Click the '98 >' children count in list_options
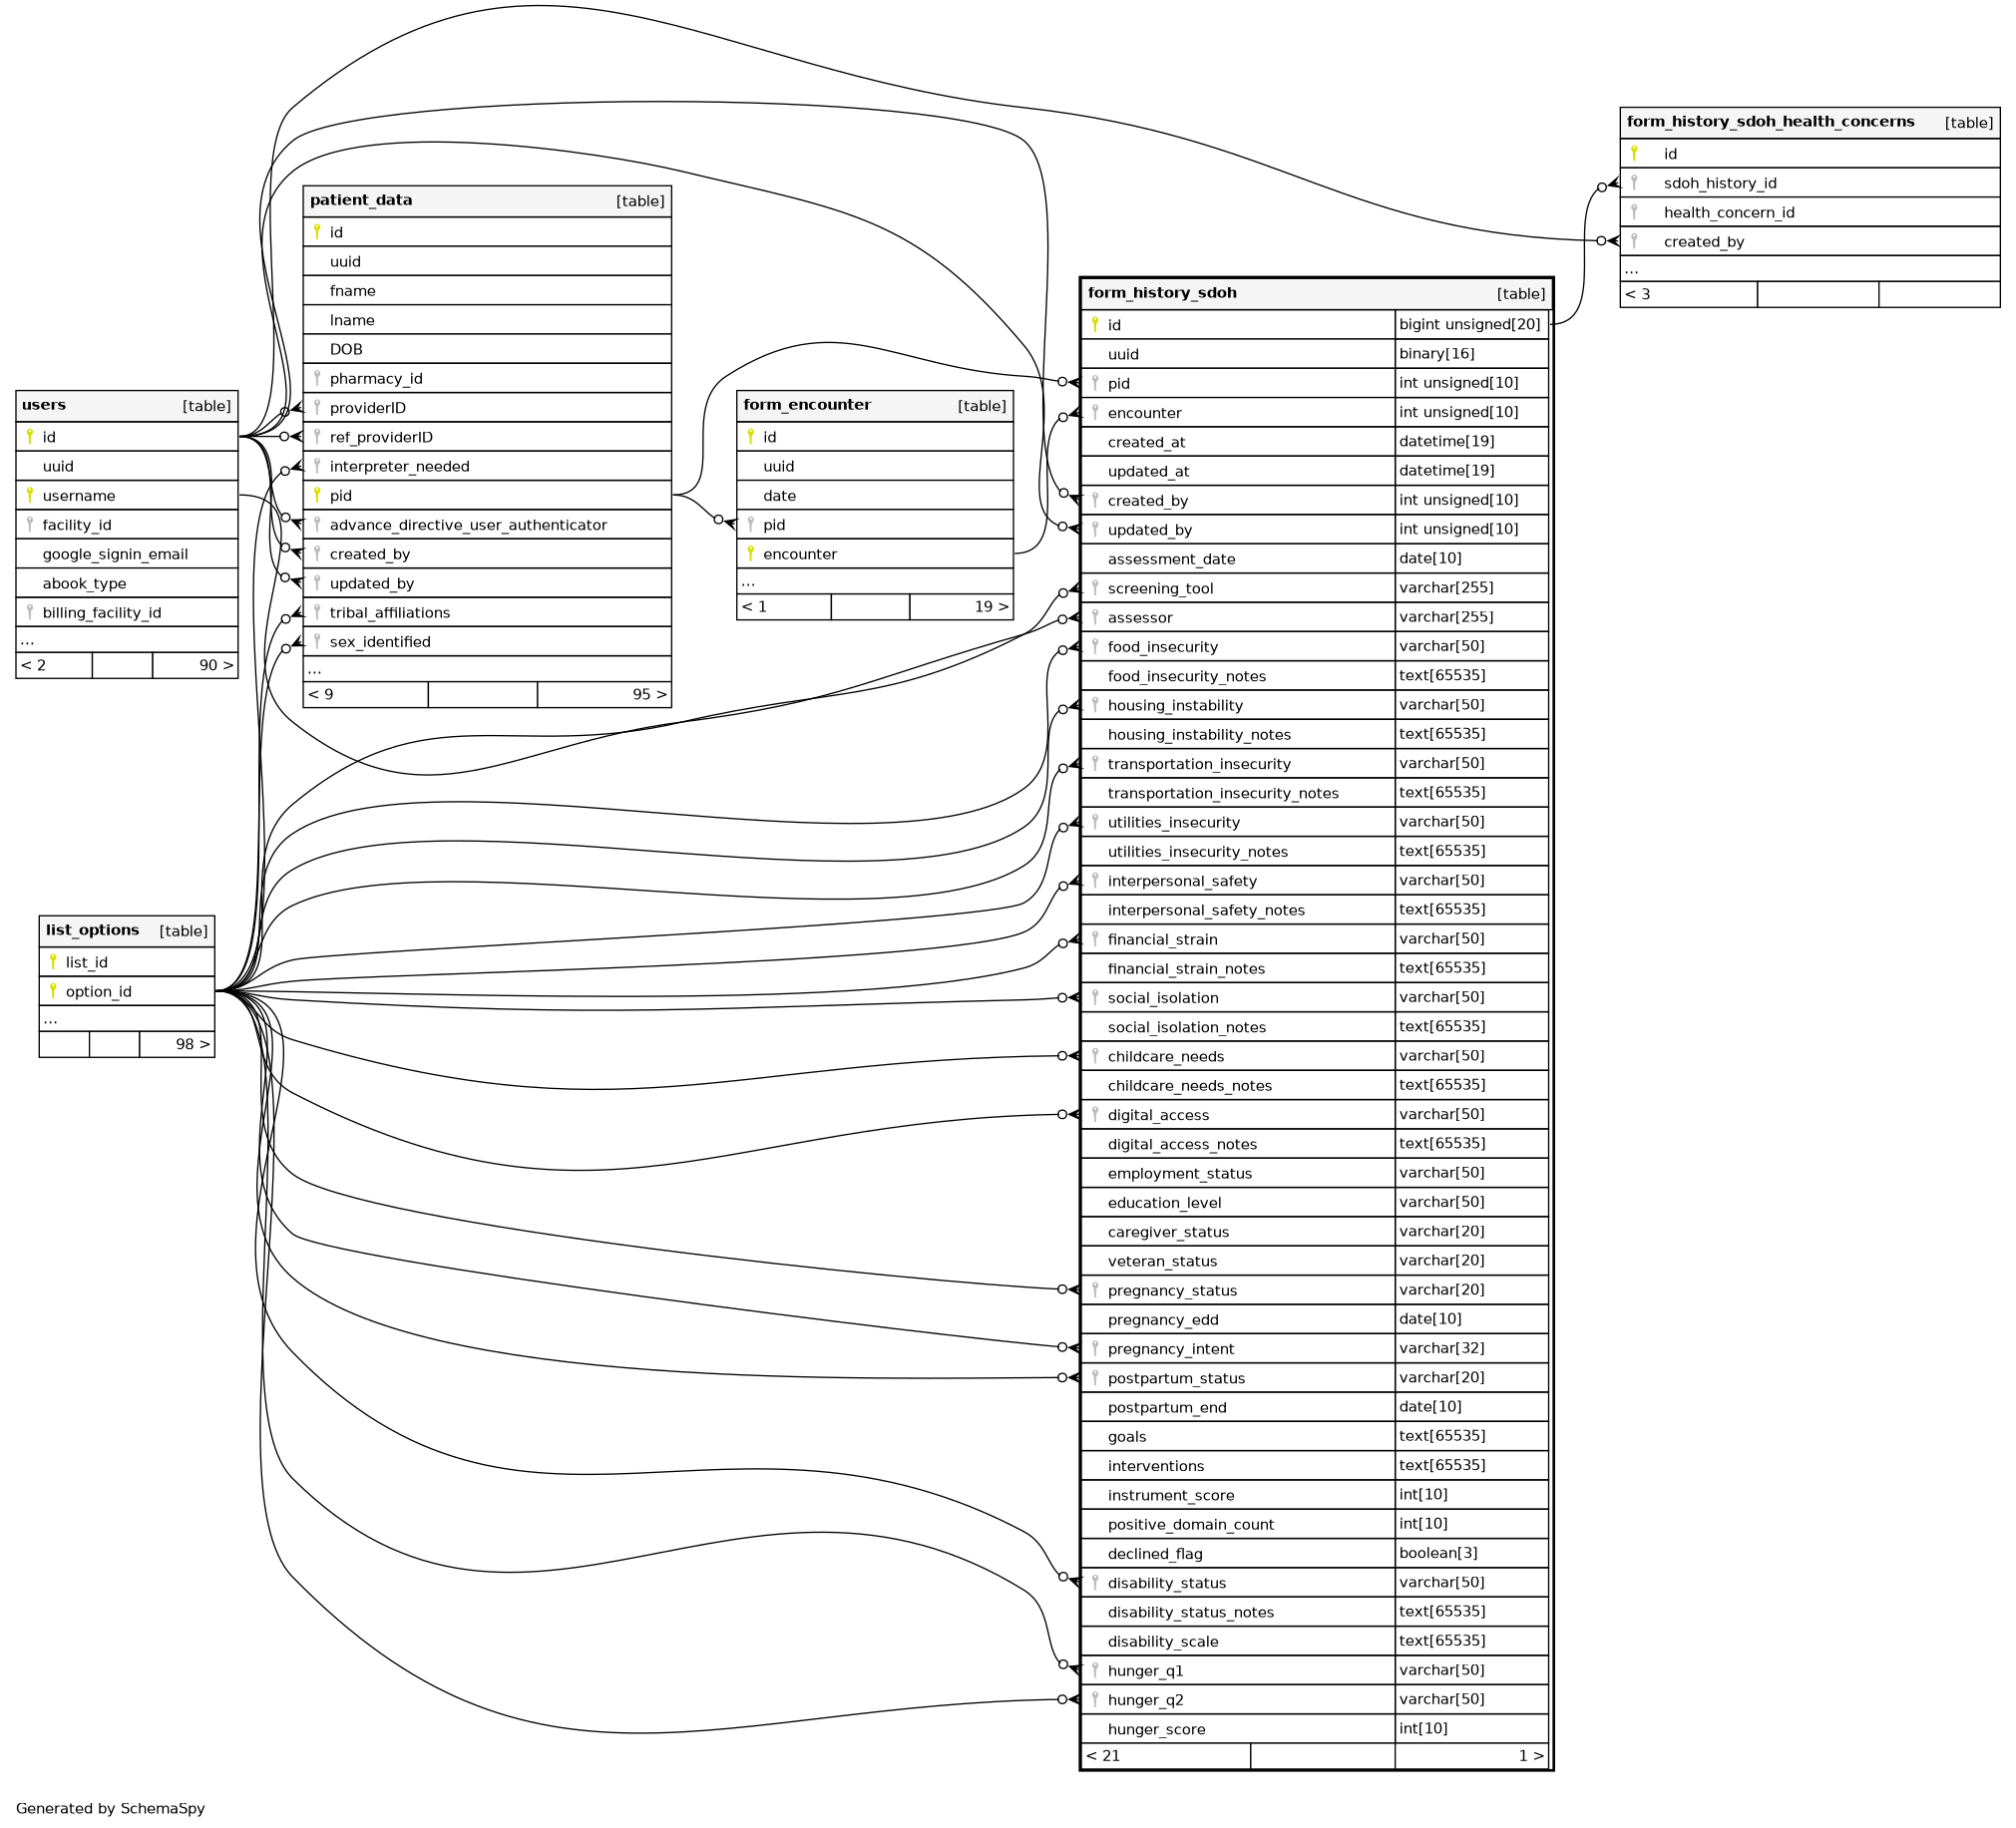Screen dimensions: 2016x1828 192,1044
